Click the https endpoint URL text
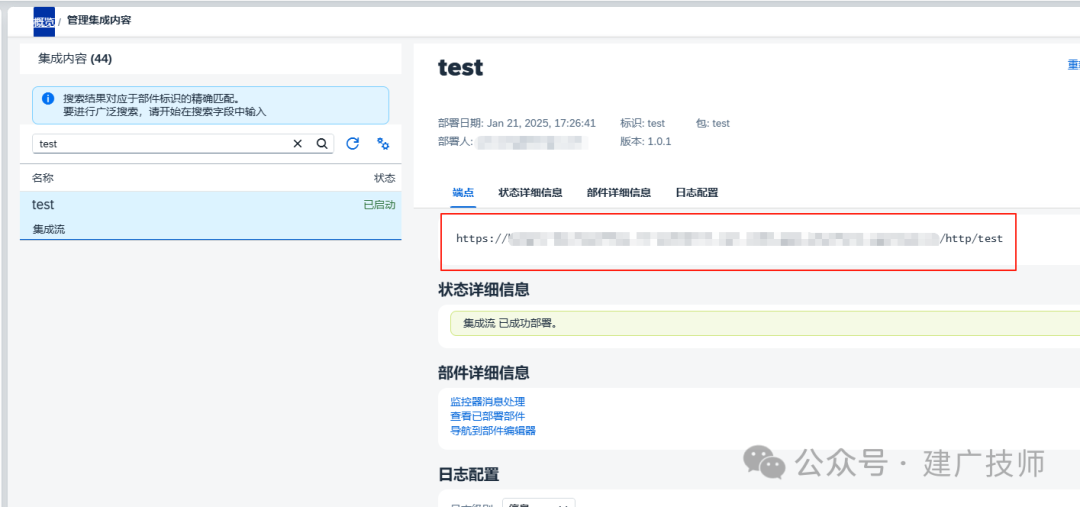The image size is (1080, 507). click(729, 238)
